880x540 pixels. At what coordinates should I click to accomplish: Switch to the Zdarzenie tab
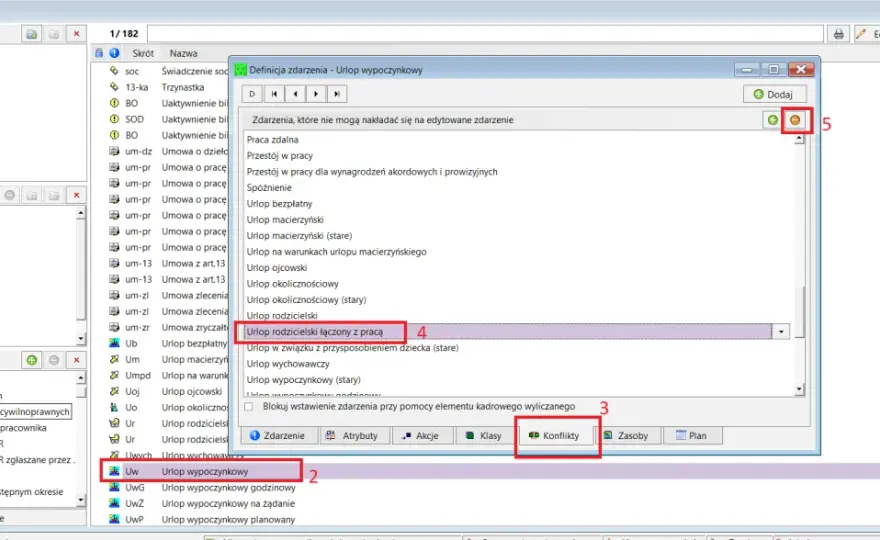[278, 436]
